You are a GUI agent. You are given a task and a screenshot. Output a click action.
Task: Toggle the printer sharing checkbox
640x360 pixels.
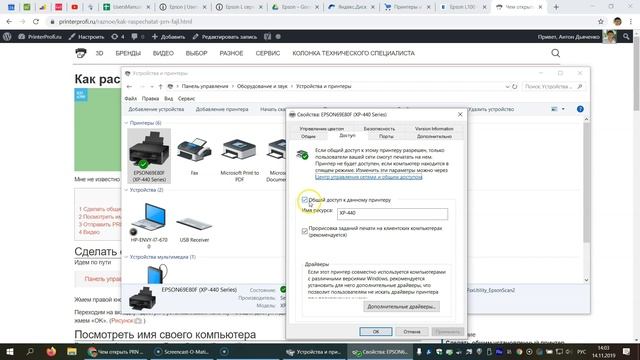tap(304, 200)
